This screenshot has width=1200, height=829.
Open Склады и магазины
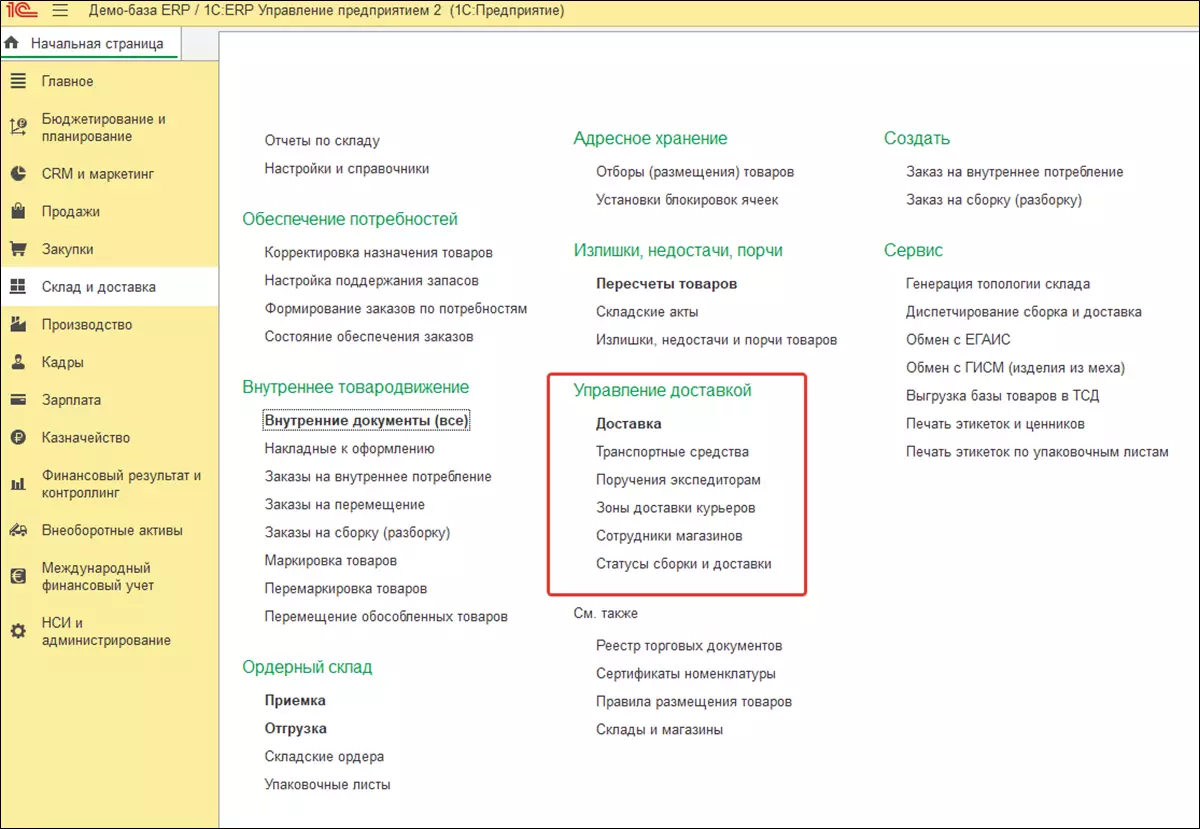coord(659,730)
